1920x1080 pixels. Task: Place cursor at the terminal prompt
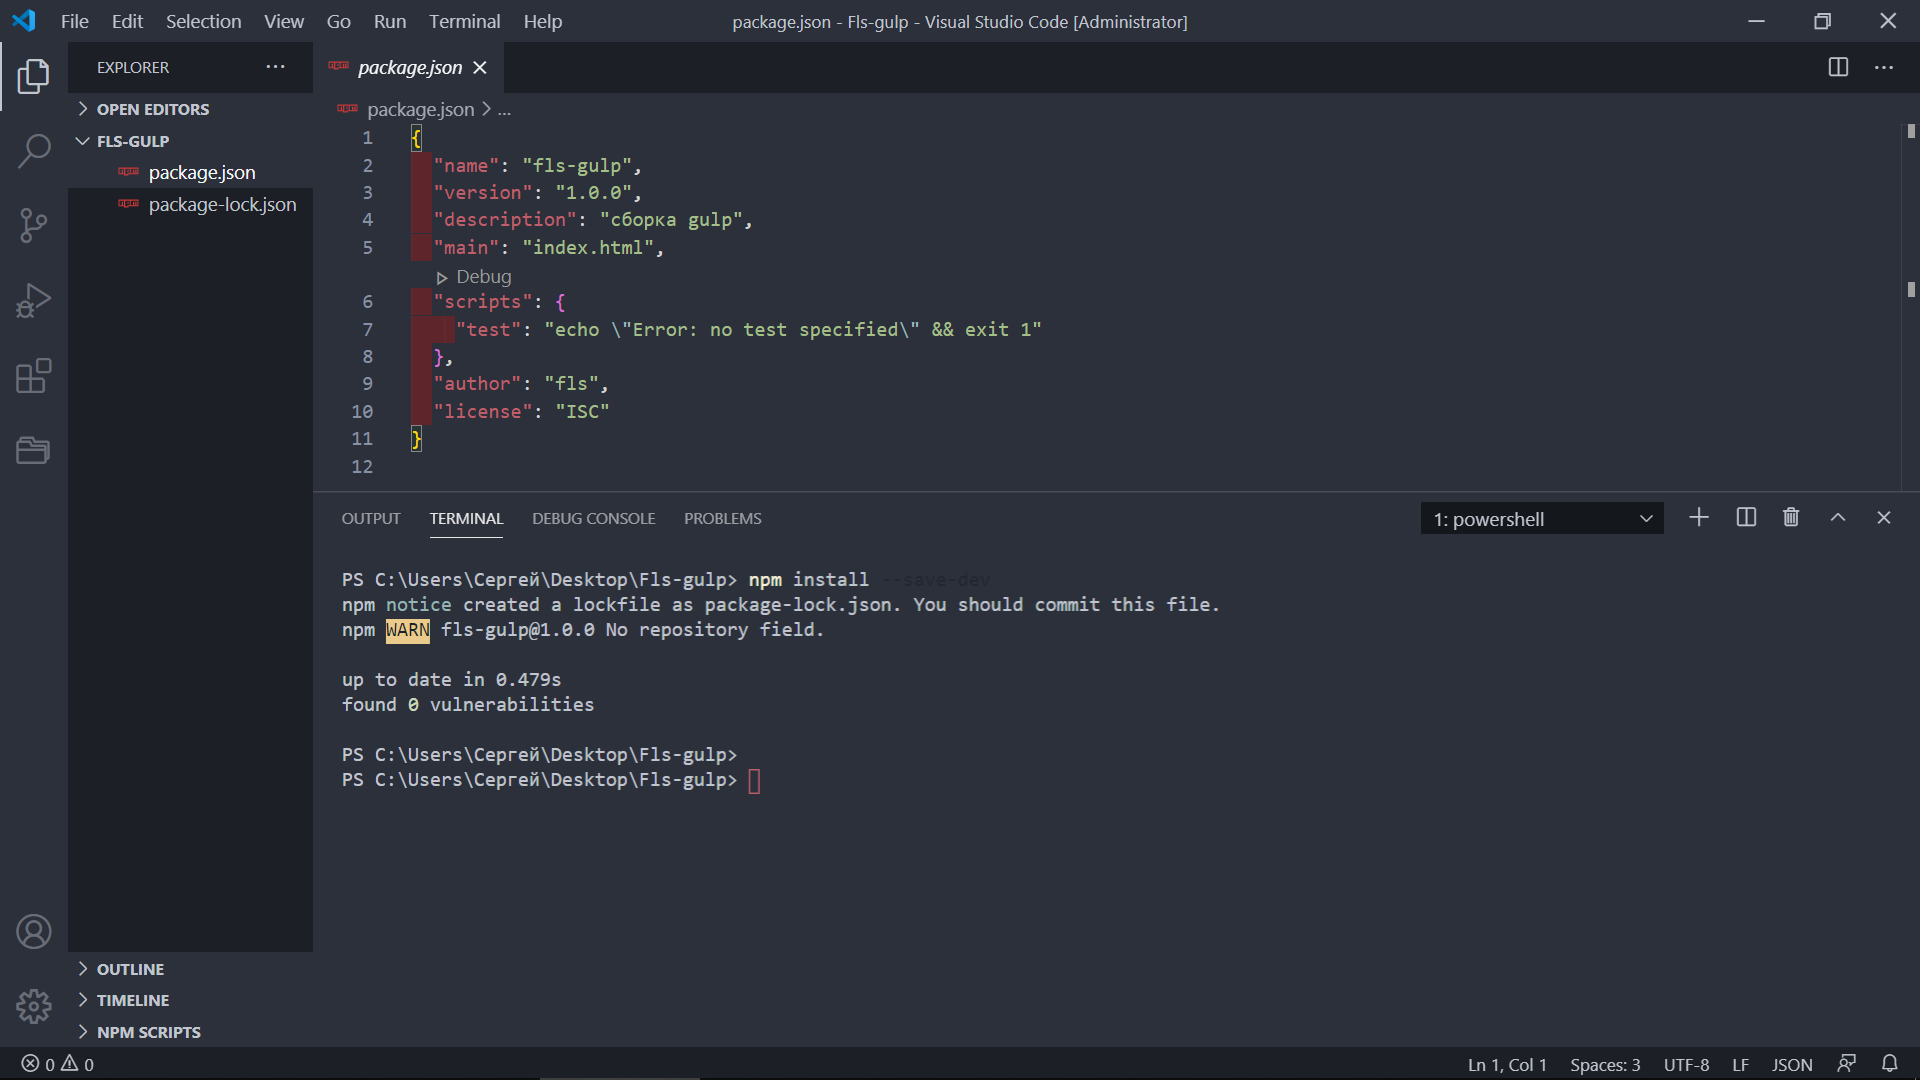click(x=754, y=780)
